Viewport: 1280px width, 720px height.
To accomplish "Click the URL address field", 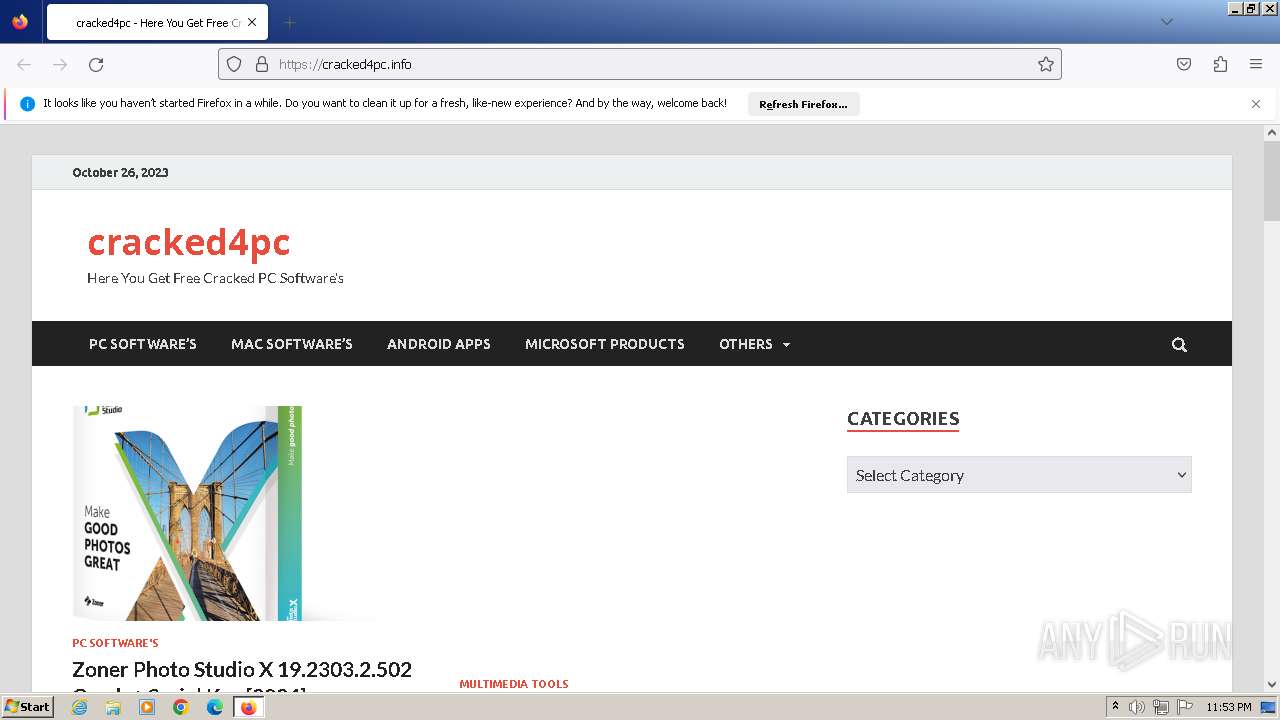I will click(x=640, y=64).
